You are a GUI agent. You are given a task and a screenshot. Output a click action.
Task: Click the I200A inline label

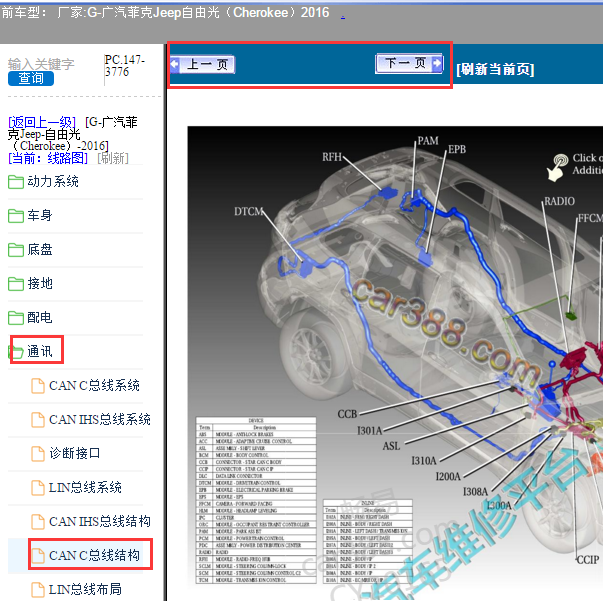click(448, 477)
